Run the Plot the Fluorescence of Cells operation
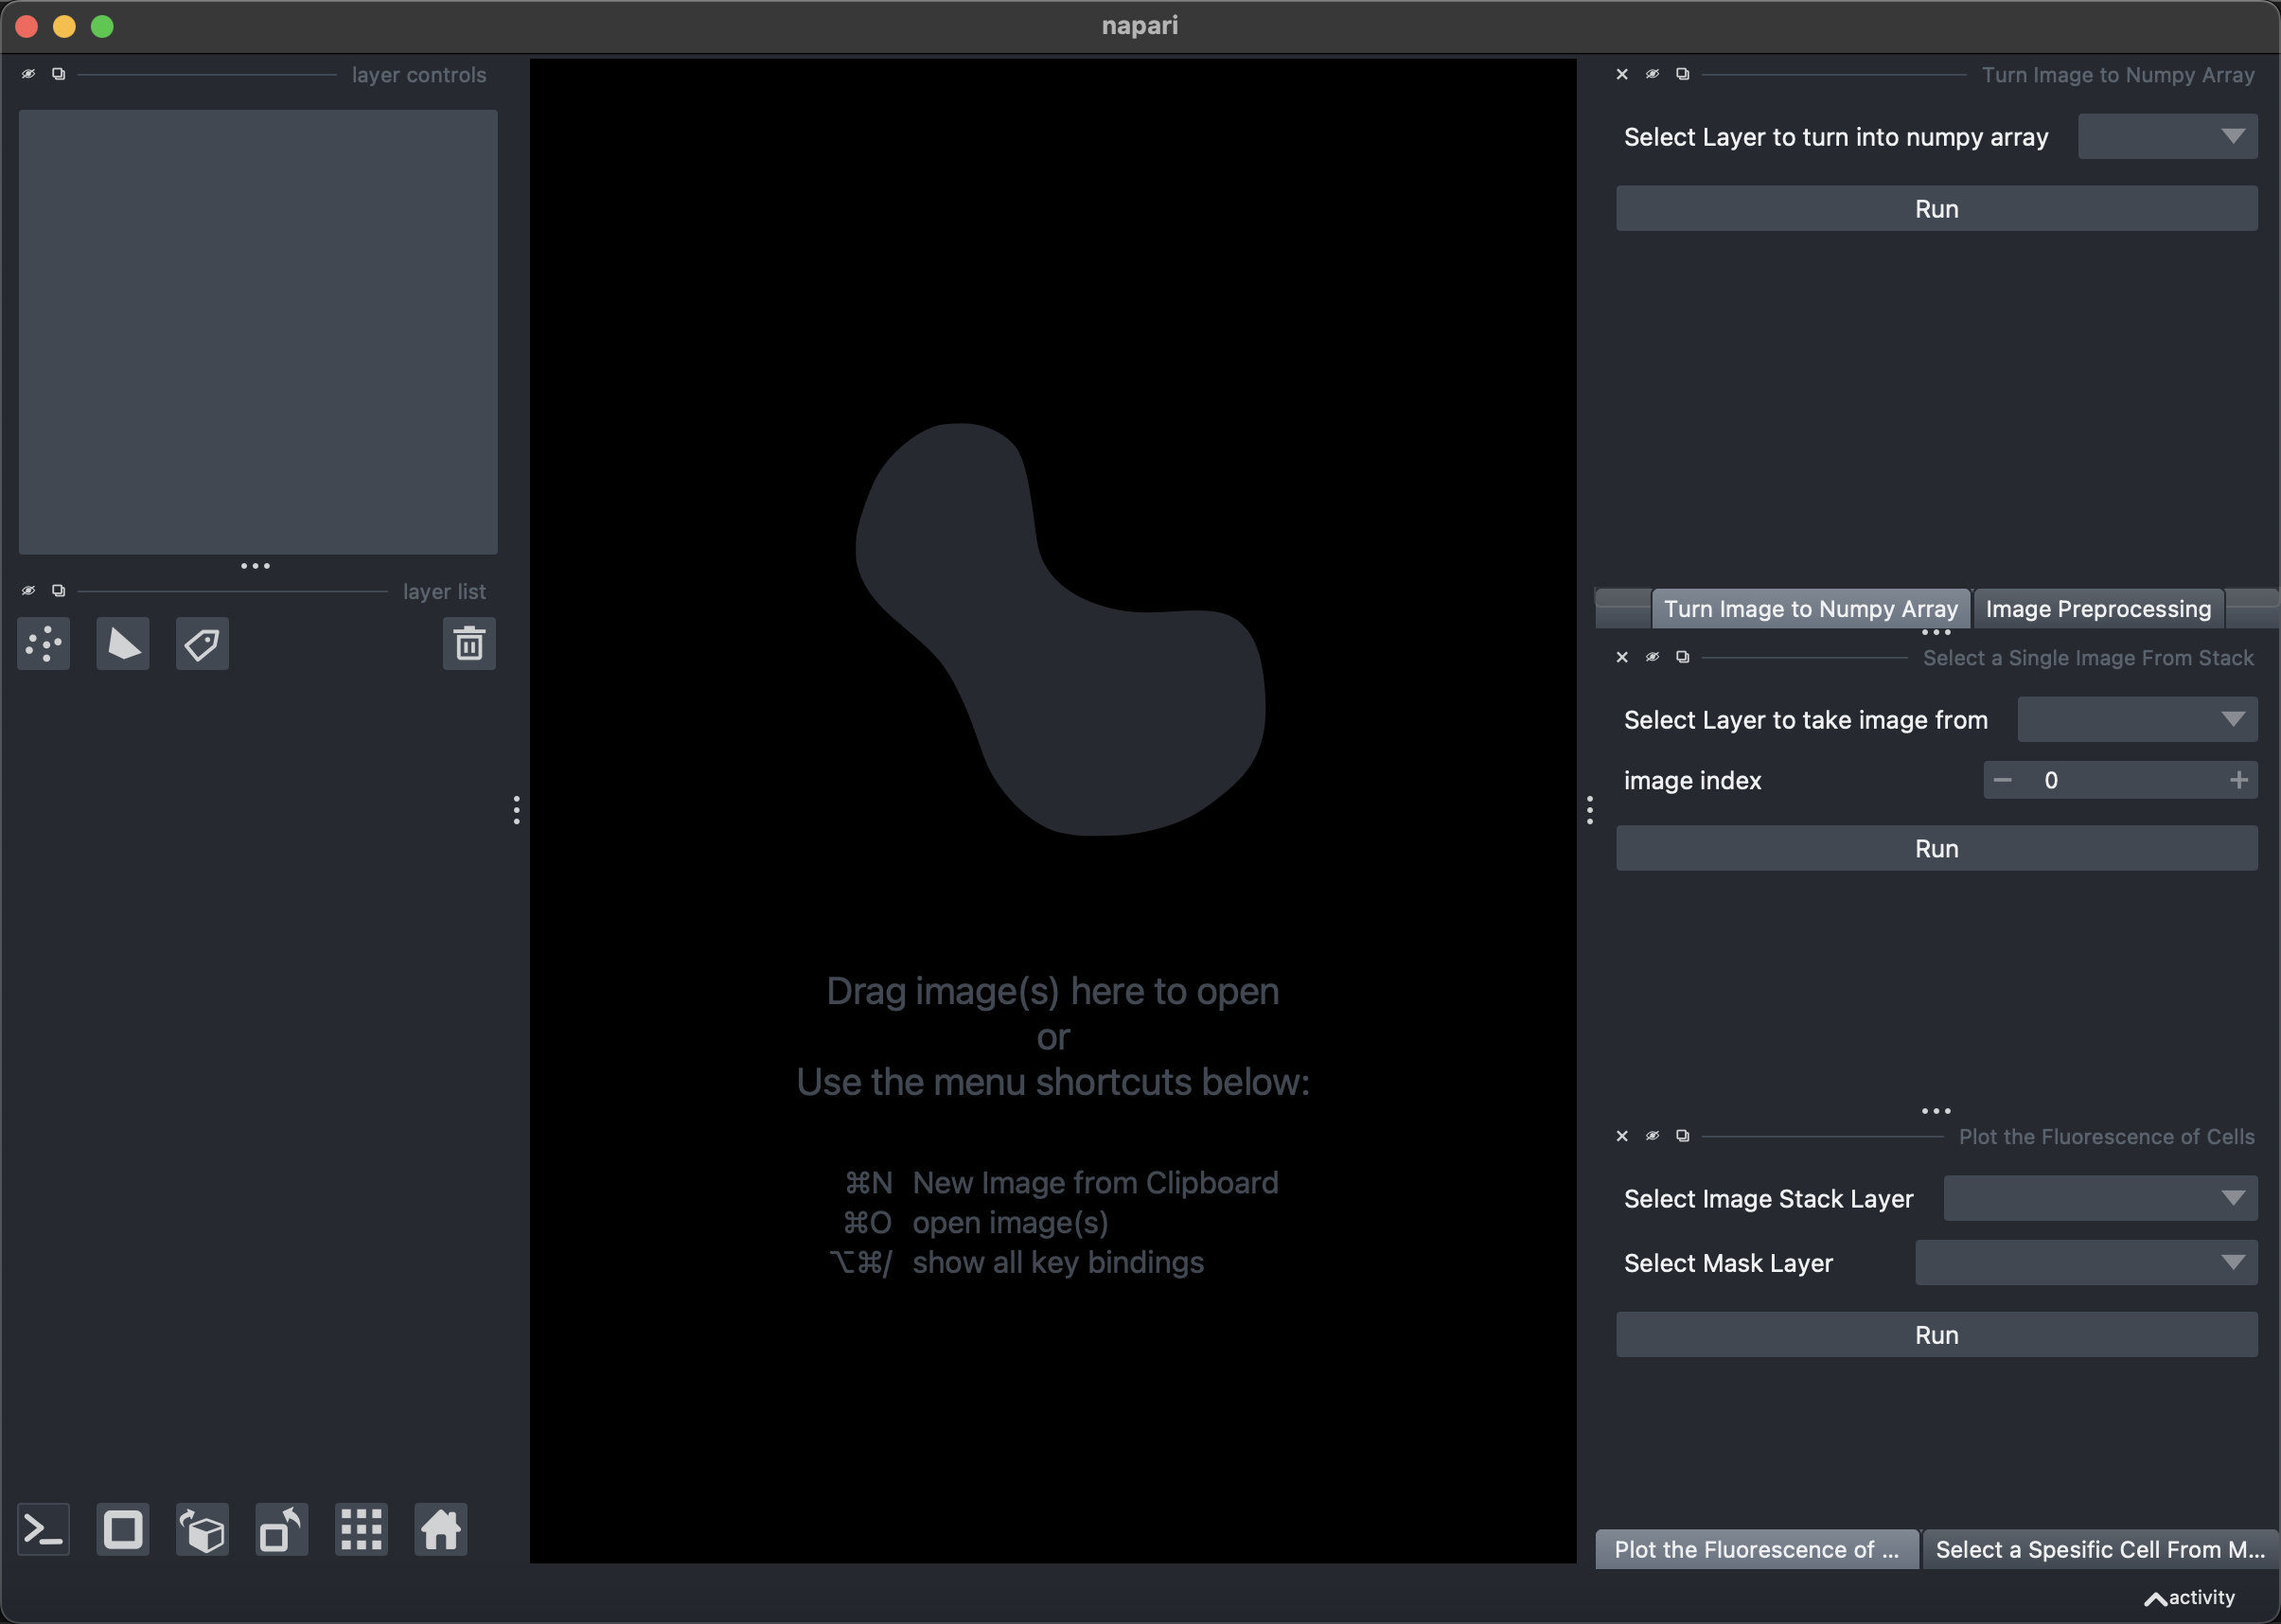The height and width of the screenshot is (1624, 2281). click(1936, 1334)
